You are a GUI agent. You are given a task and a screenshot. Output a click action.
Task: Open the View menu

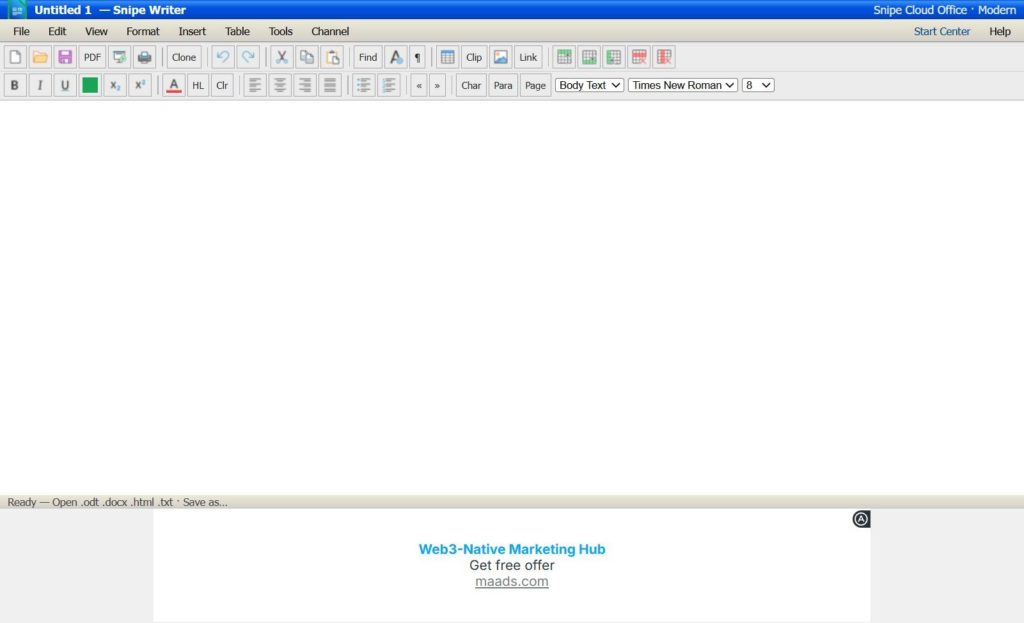pos(96,31)
